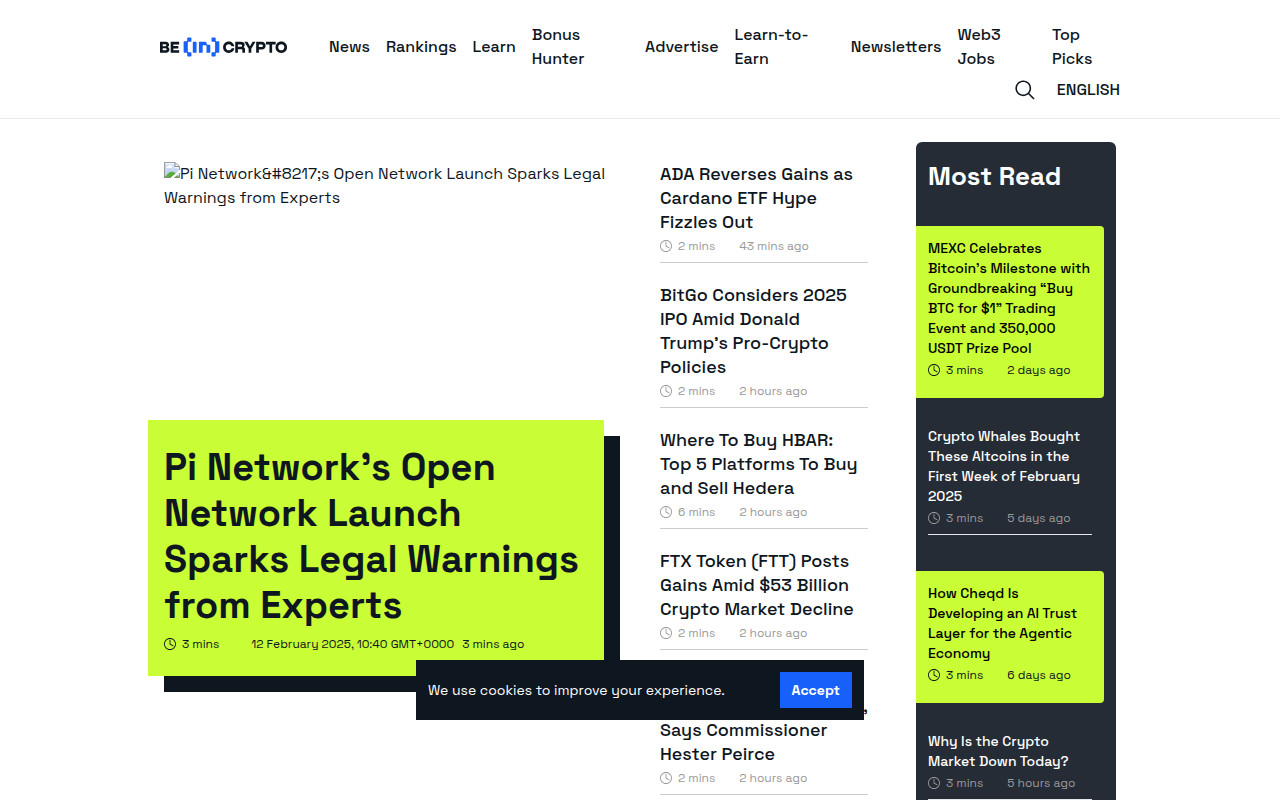Open Newsletters page
The height and width of the screenshot is (800, 1280).
click(896, 47)
